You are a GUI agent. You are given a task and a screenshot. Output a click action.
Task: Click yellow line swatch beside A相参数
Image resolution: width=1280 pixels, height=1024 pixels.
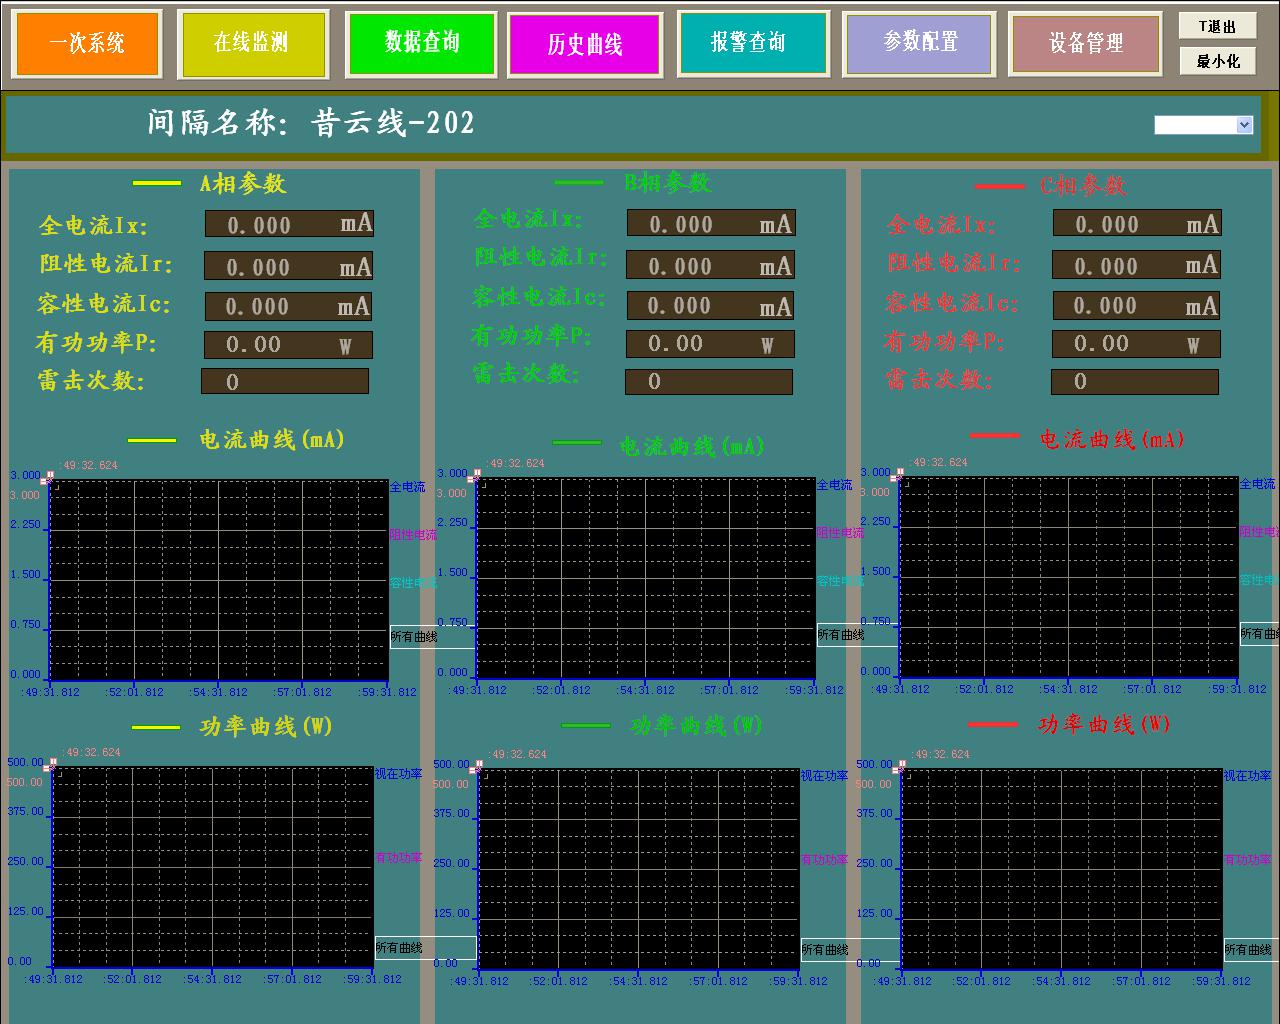tap(157, 184)
